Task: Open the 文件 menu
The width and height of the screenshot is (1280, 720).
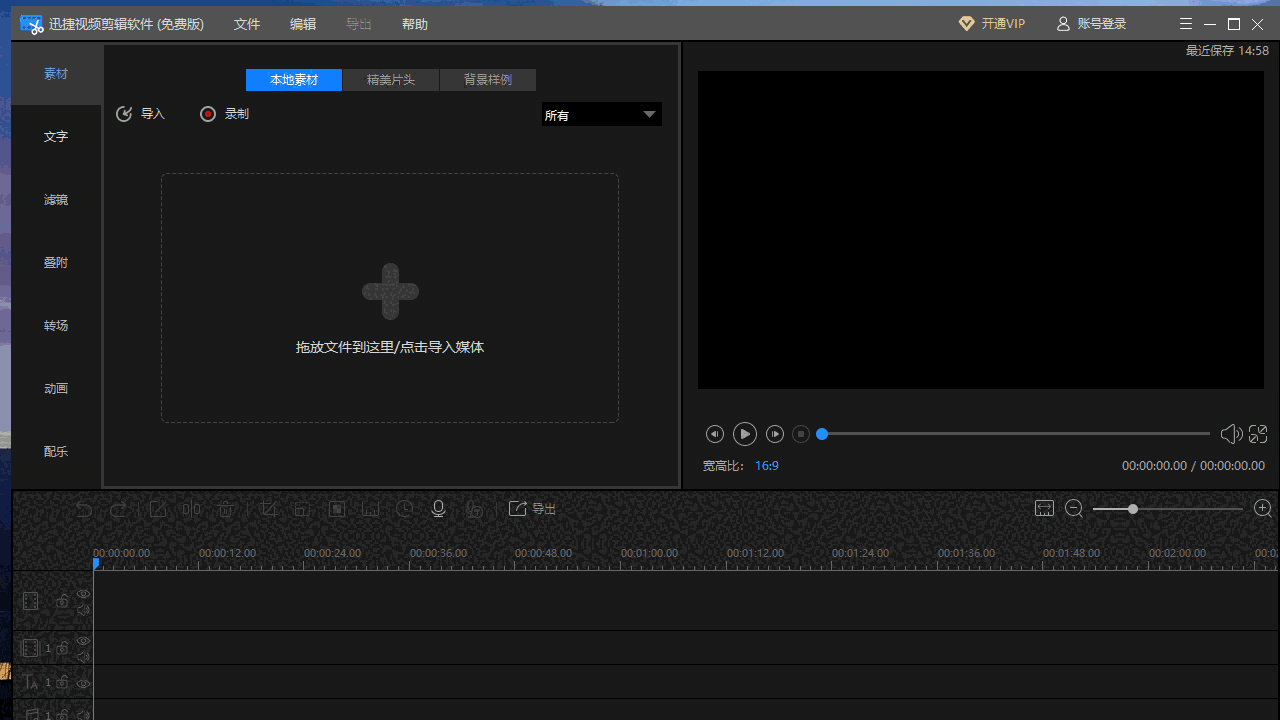Action: point(247,24)
